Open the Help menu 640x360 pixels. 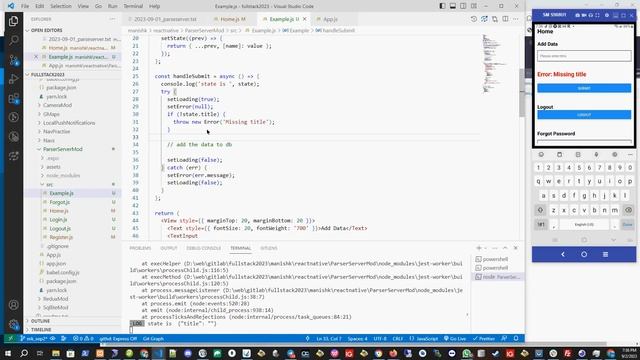pyautogui.click(x=154, y=6)
